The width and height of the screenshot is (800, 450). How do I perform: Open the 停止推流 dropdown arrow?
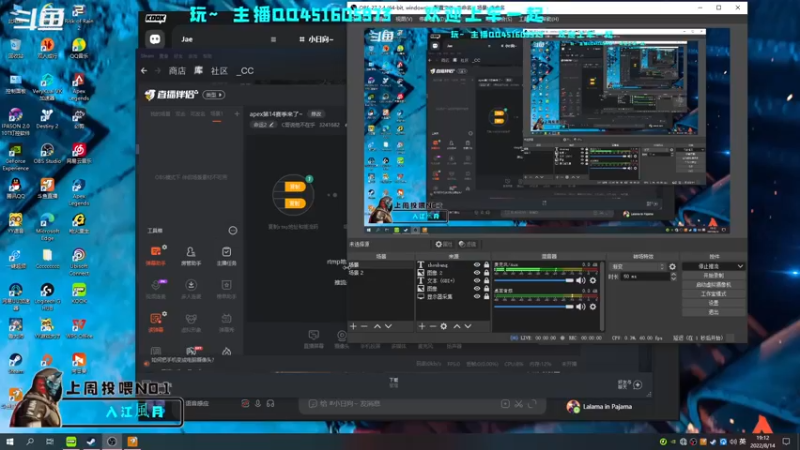740,266
